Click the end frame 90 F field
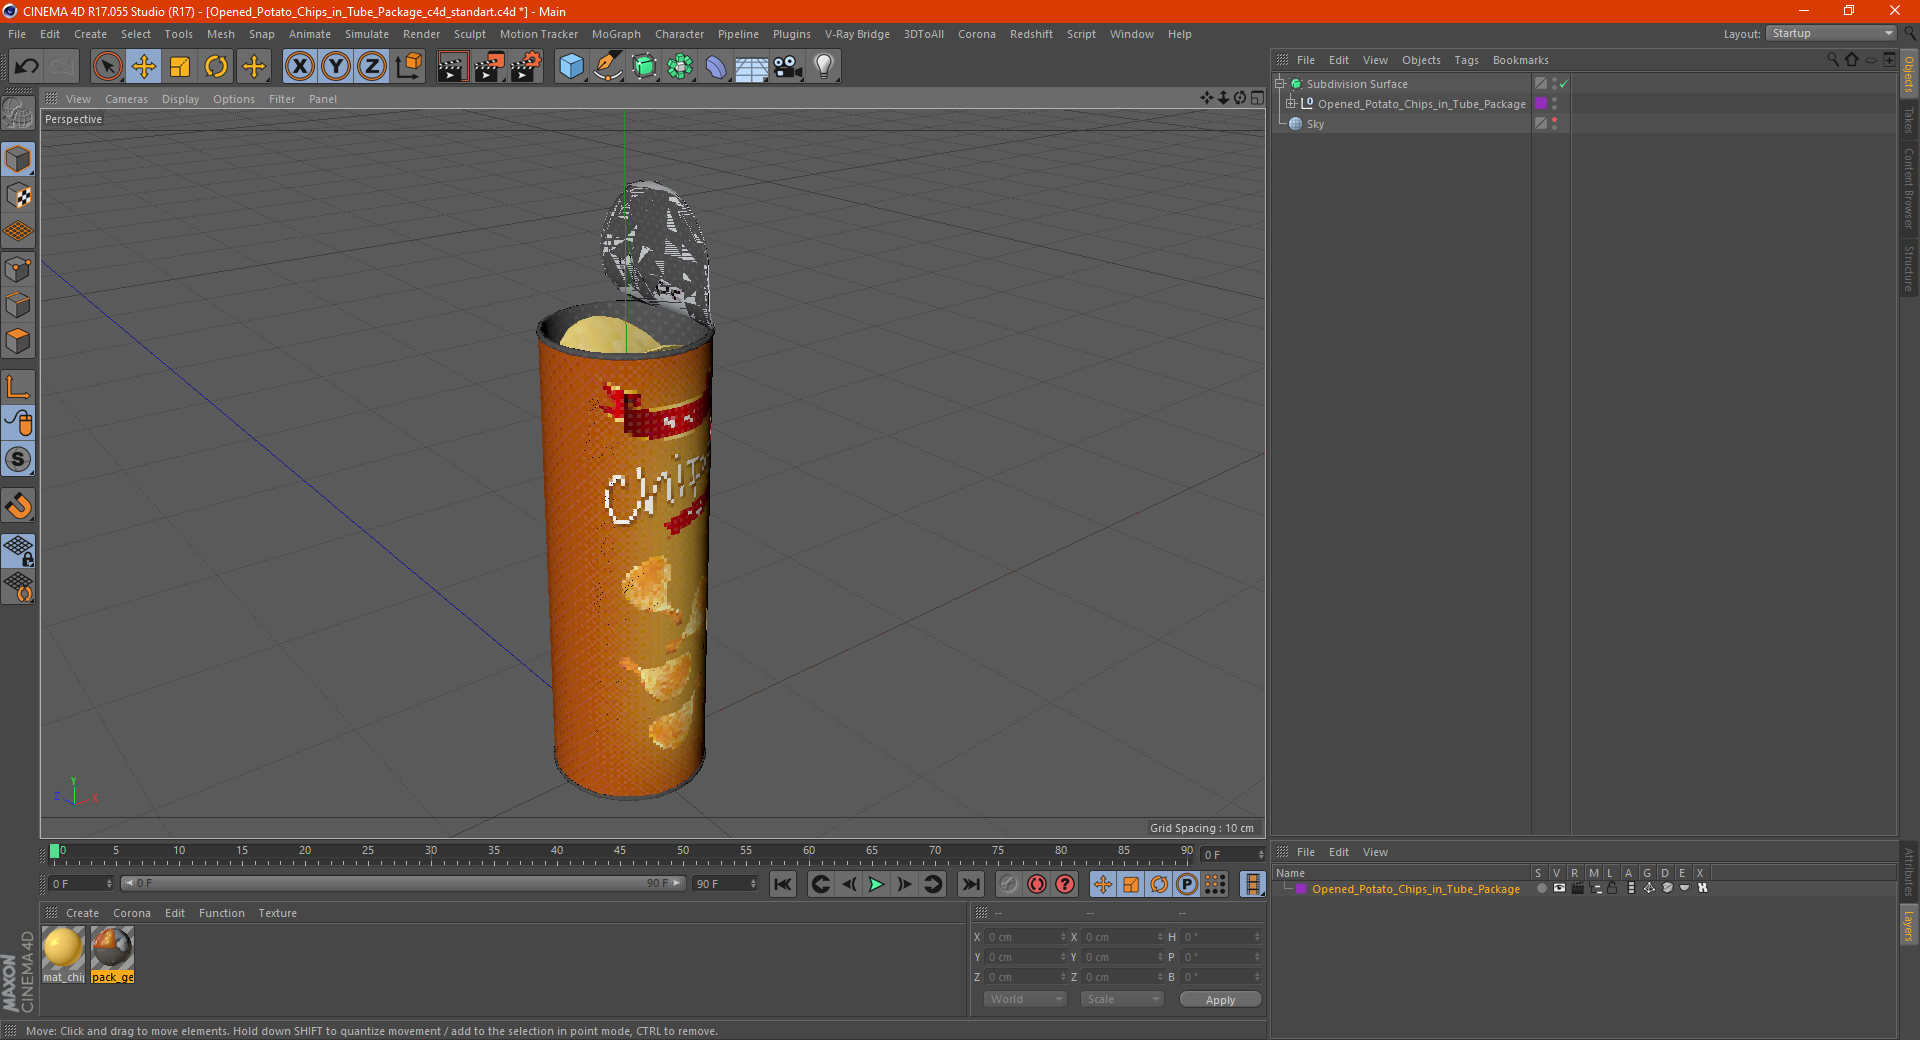1920x1040 pixels. pyautogui.click(x=725, y=884)
